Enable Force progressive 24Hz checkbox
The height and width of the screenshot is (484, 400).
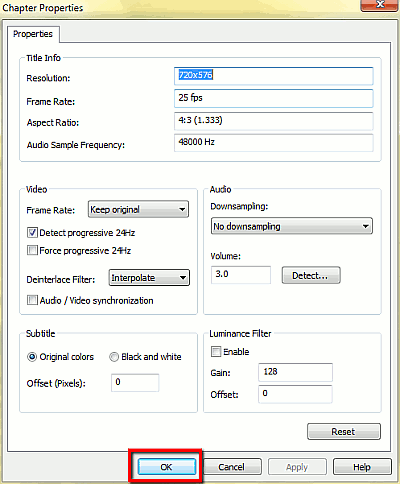click(x=32, y=250)
